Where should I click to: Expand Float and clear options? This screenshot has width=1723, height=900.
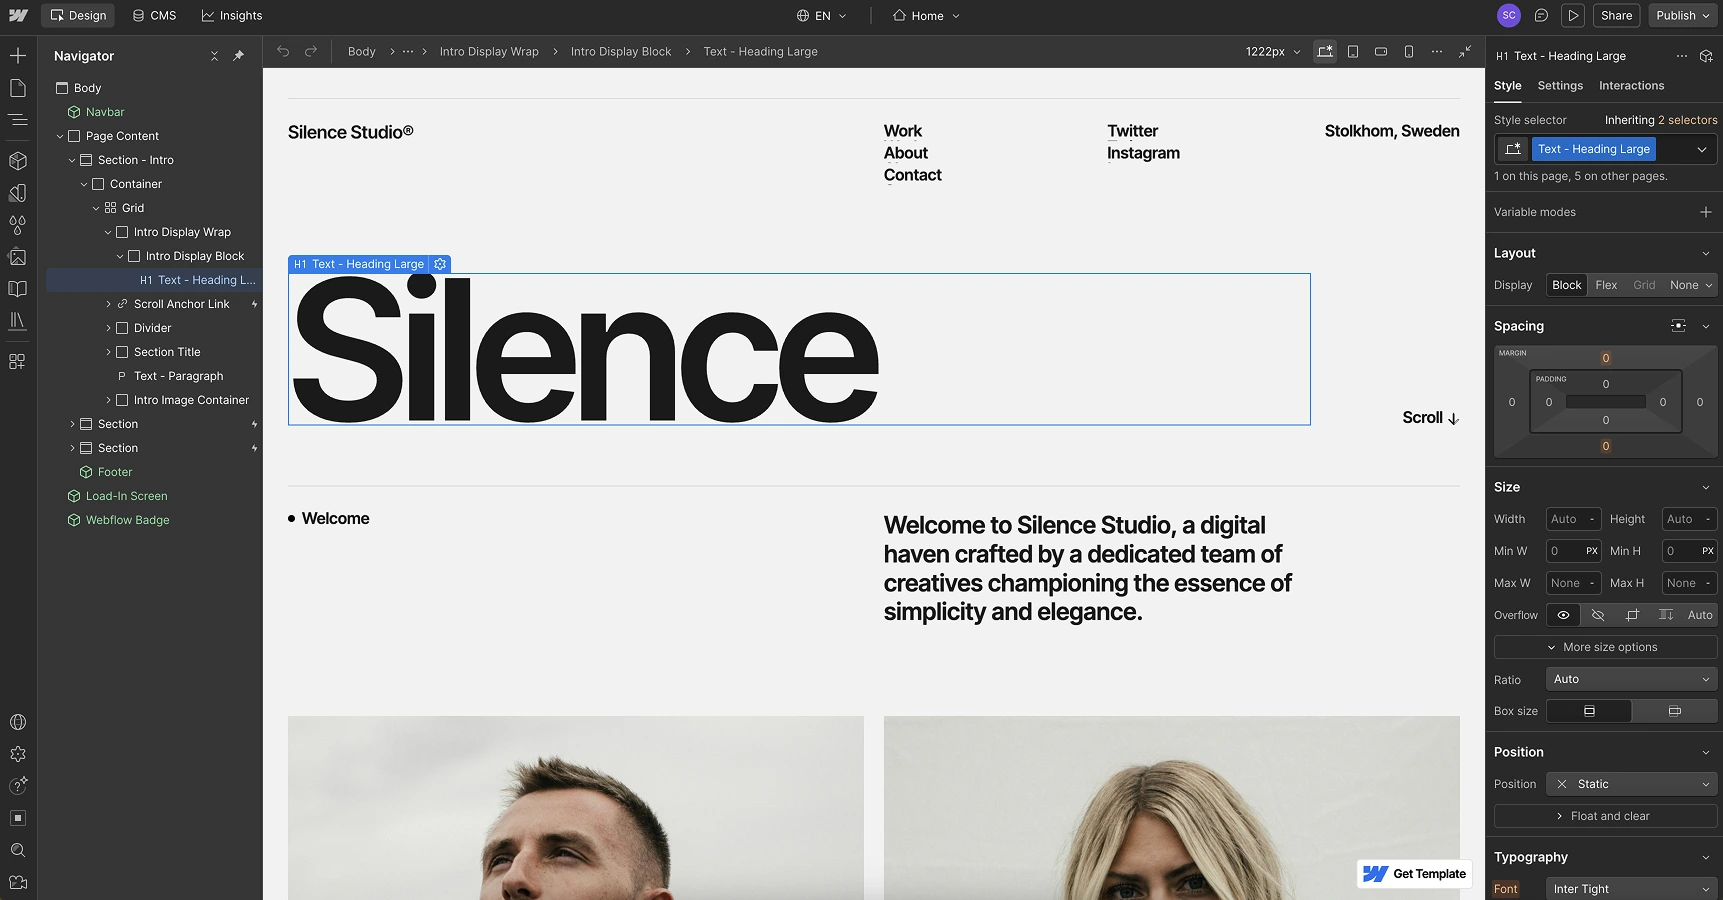coord(1605,816)
